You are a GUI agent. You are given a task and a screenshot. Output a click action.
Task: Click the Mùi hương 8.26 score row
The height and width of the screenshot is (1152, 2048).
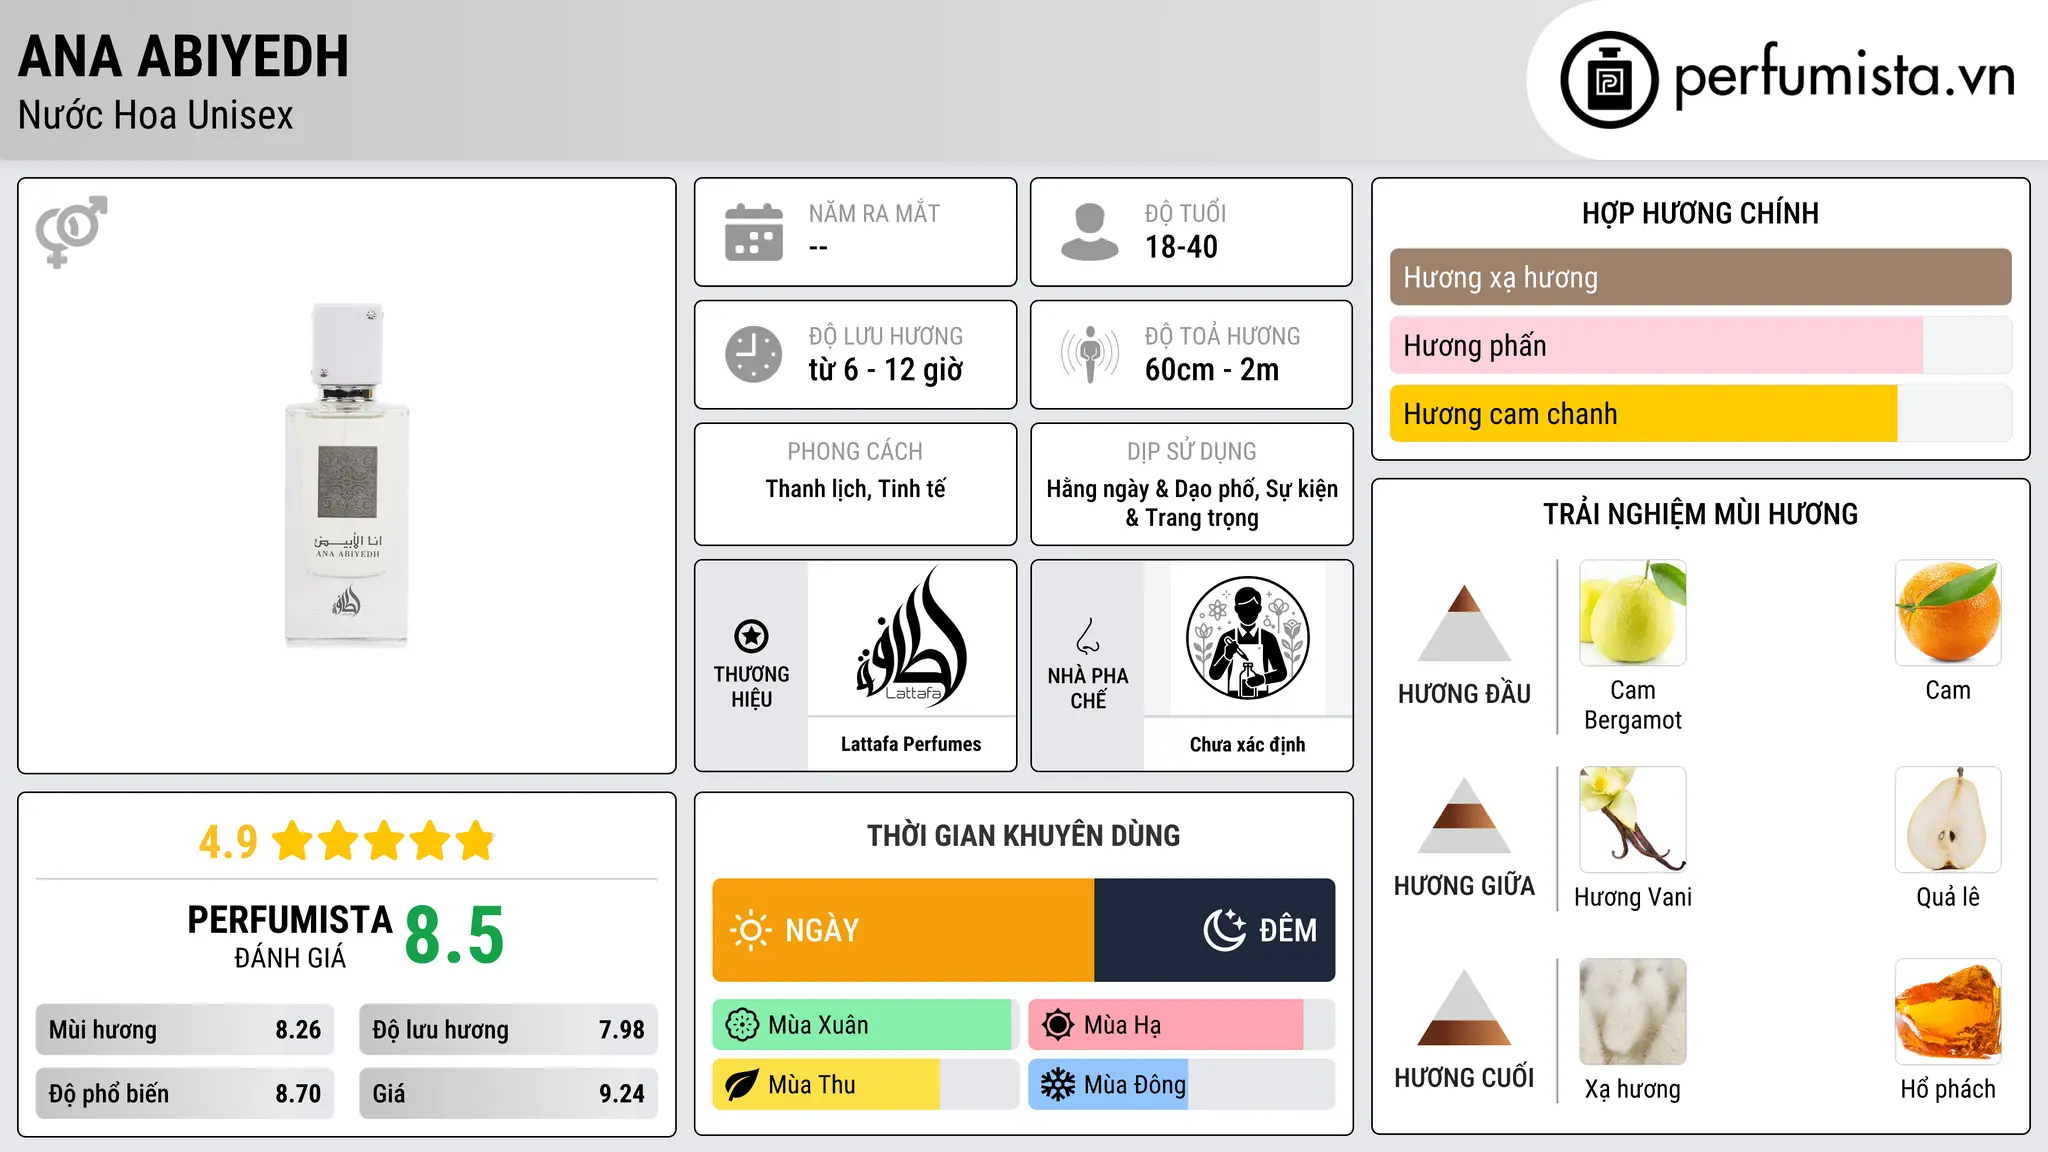pos(185,1030)
